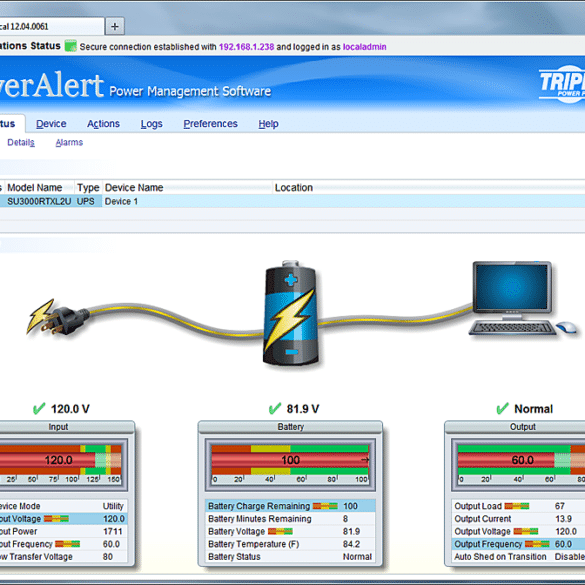Select the Auto Shed on Transition row
The width and height of the screenshot is (585, 585).
pyautogui.click(x=518, y=557)
